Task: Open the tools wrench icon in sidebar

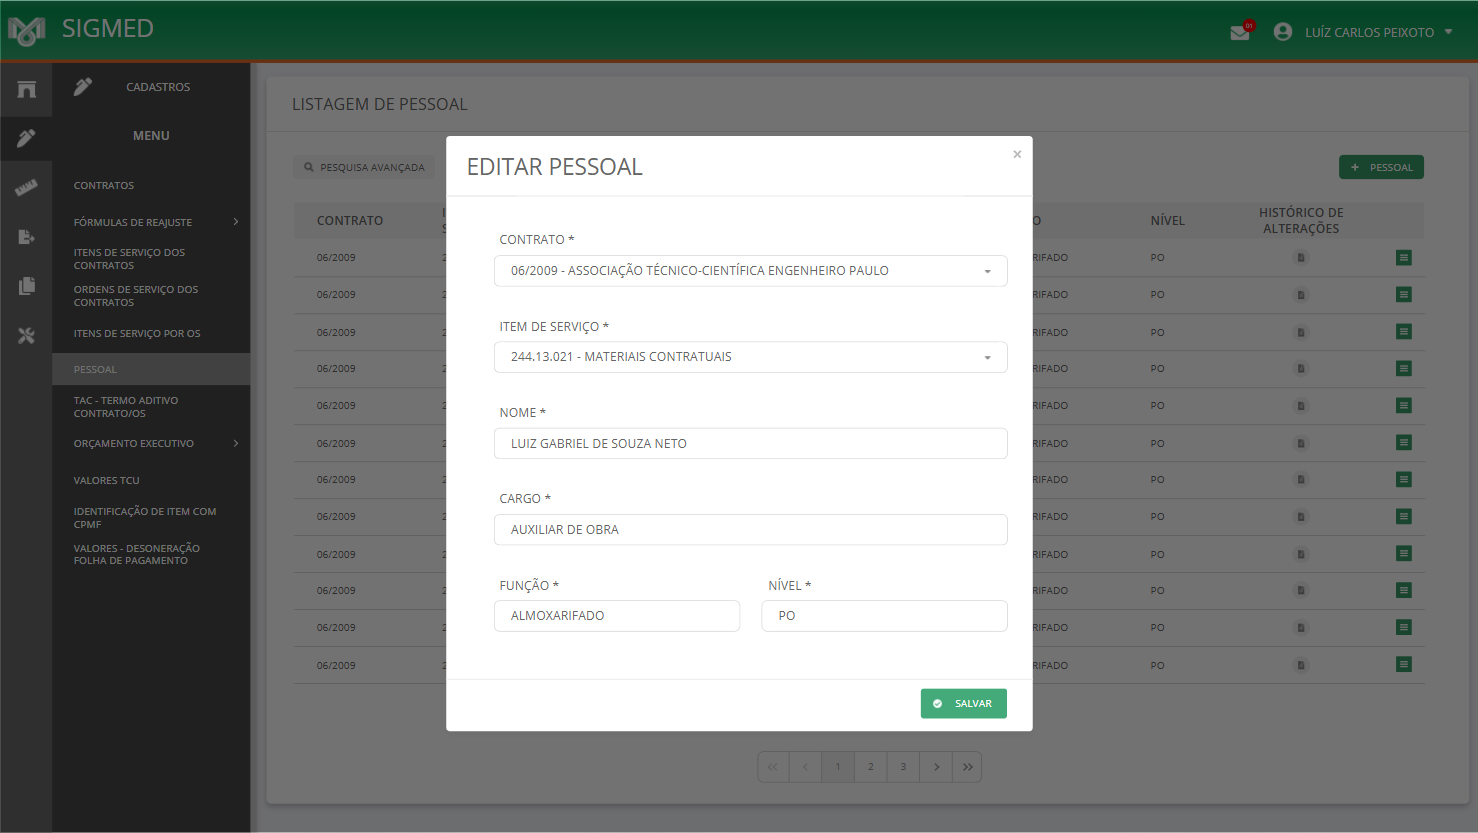Action: click(x=26, y=335)
